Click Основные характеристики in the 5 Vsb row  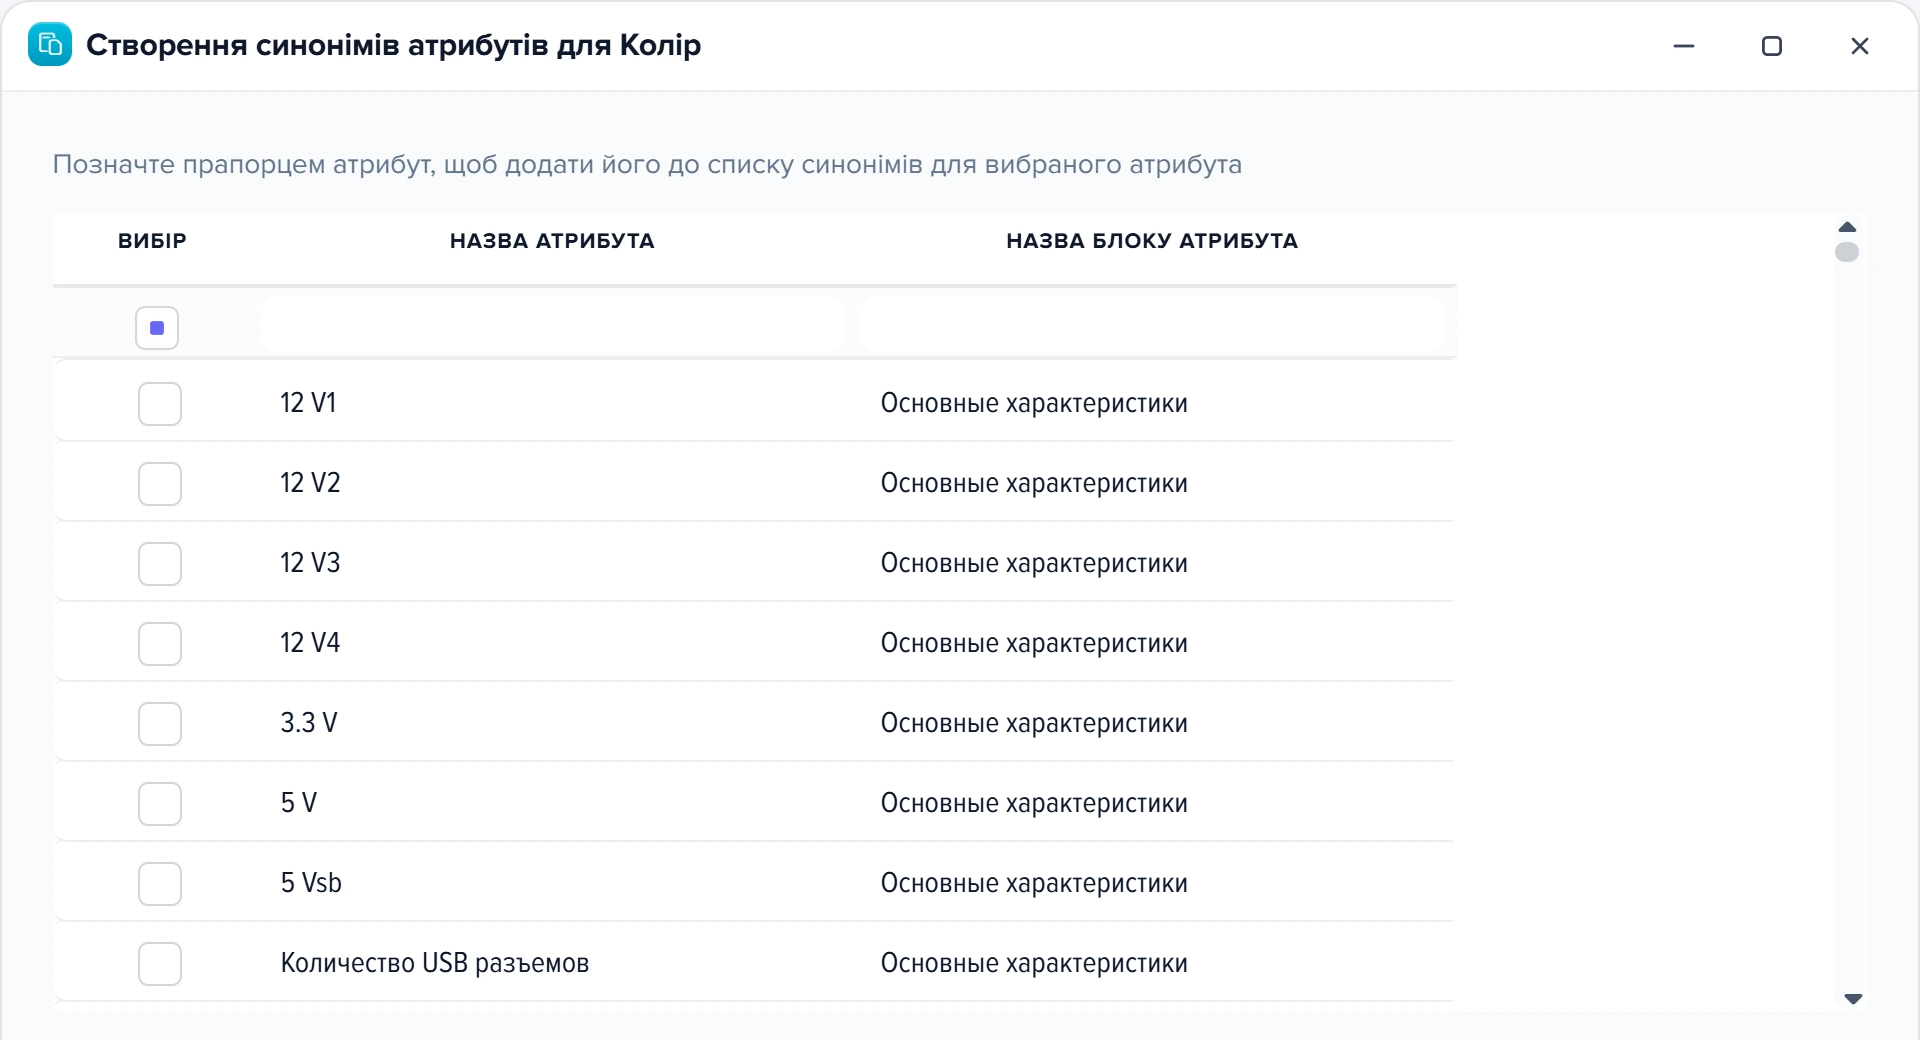1034,884
